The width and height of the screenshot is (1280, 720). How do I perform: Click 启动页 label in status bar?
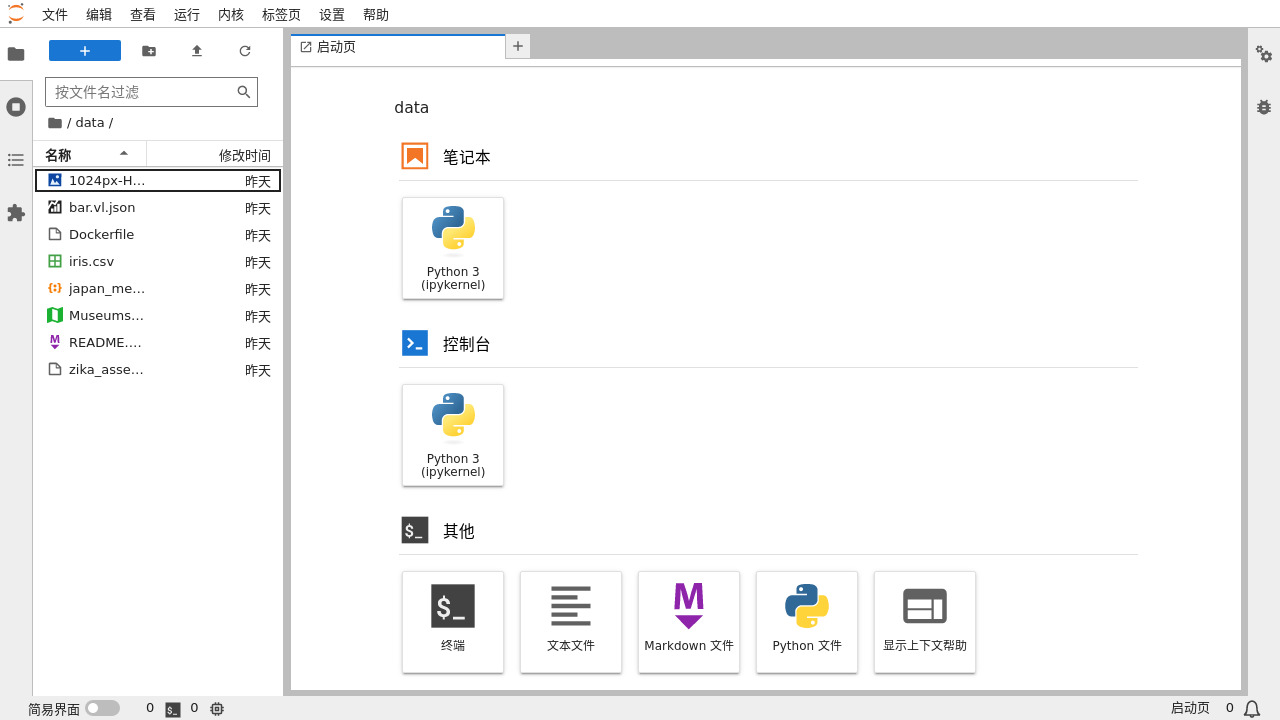coord(1190,708)
